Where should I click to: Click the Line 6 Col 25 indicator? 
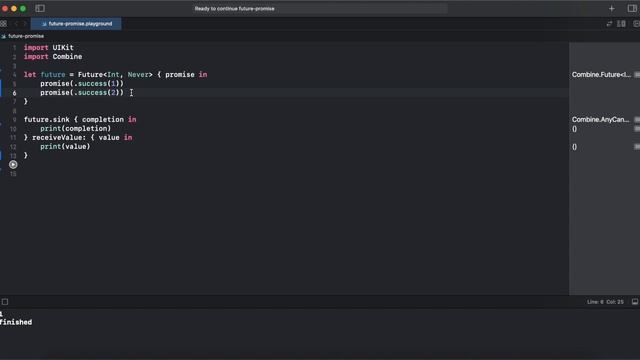point(605,302)
